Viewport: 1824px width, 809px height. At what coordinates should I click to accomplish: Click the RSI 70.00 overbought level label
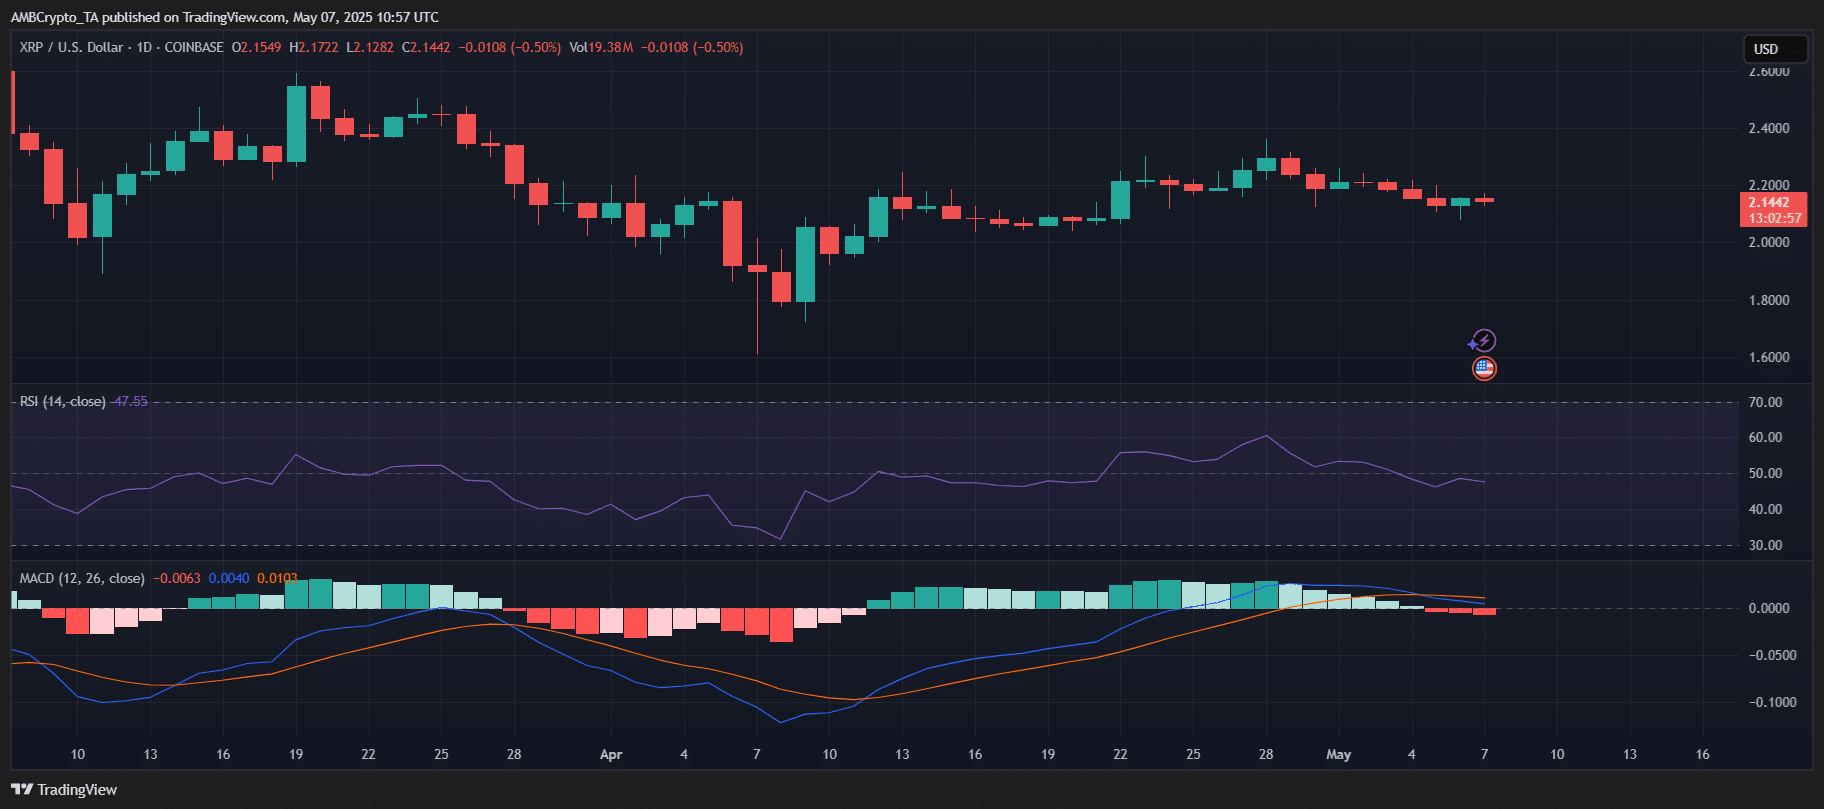[1765, 402]
